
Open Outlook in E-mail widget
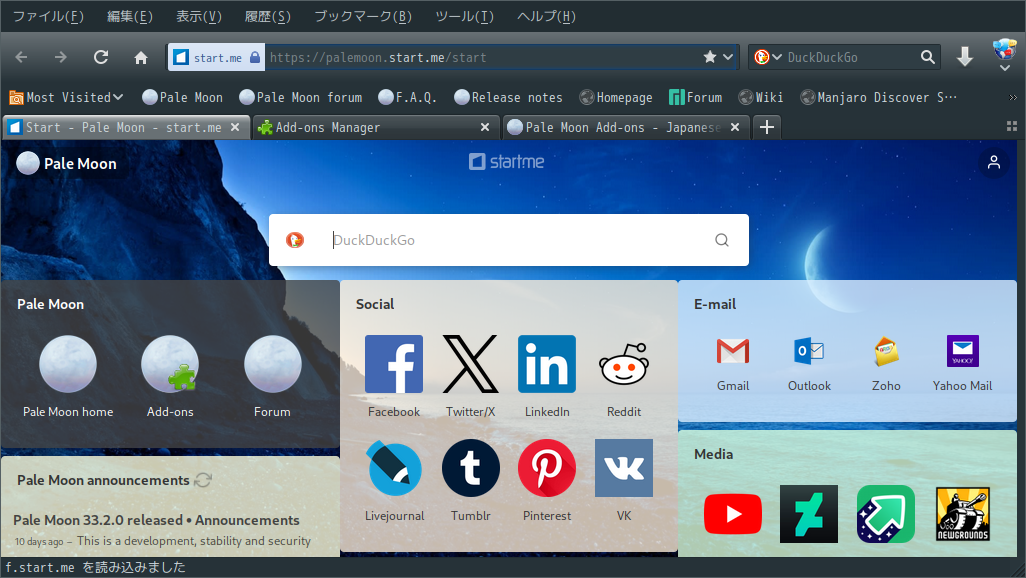coord(809,352)
